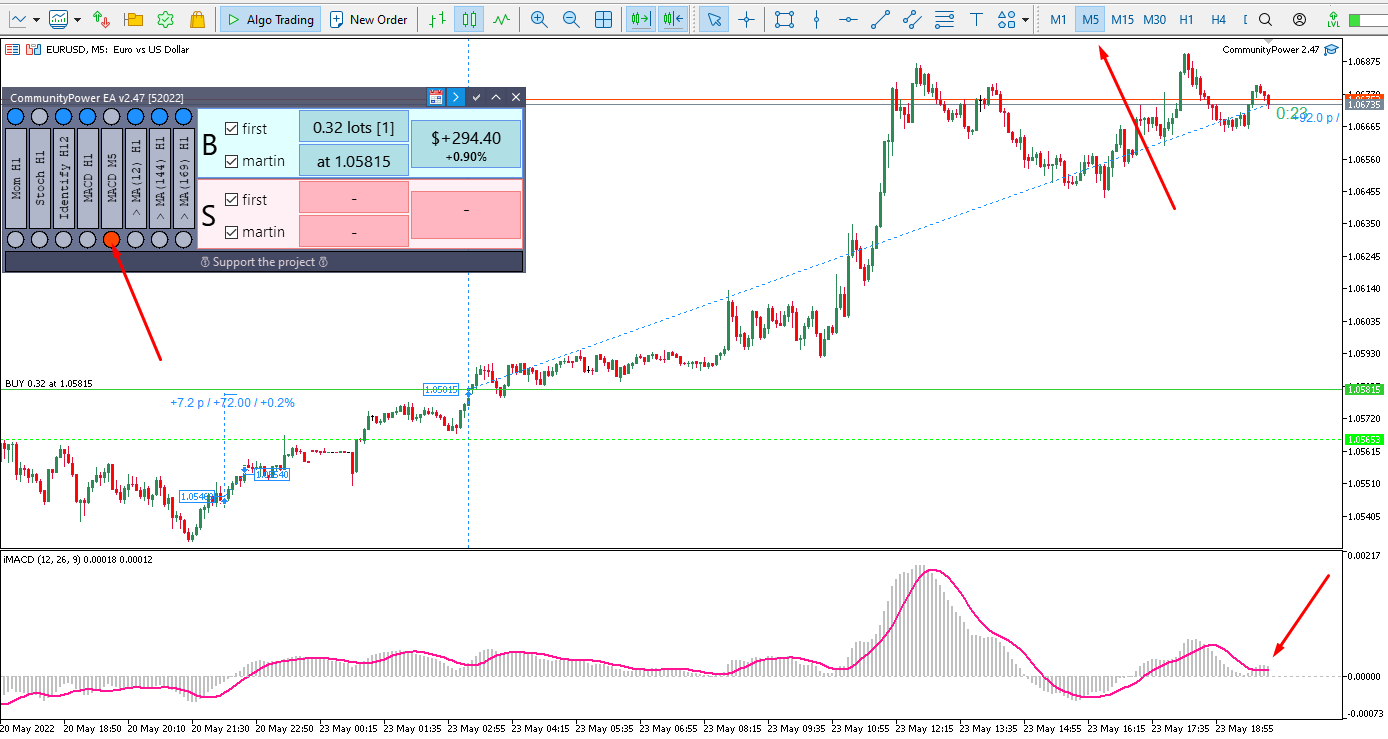Click Support the project link
The height and width of the screenshot is (739, 1388).
click(x=264, y=262)
